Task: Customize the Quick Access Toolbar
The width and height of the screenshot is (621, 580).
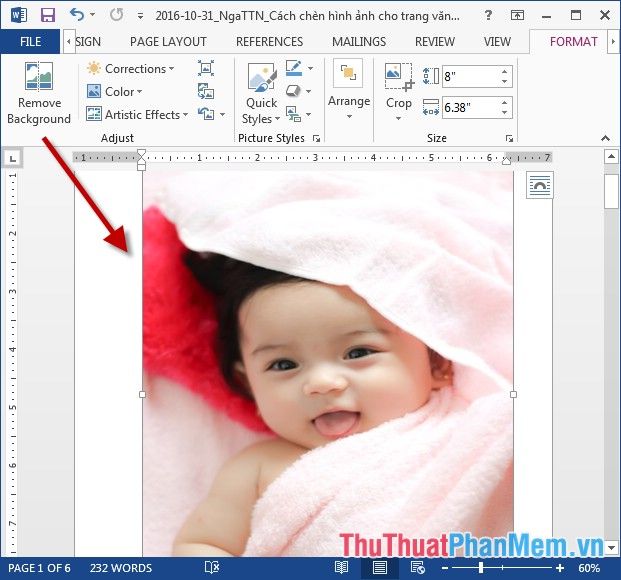Action: click(140, 16)
